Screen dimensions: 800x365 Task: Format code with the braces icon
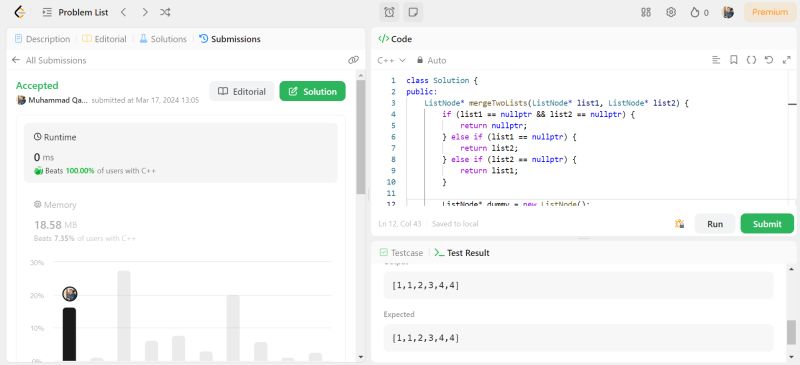click(x=751, y=60)
